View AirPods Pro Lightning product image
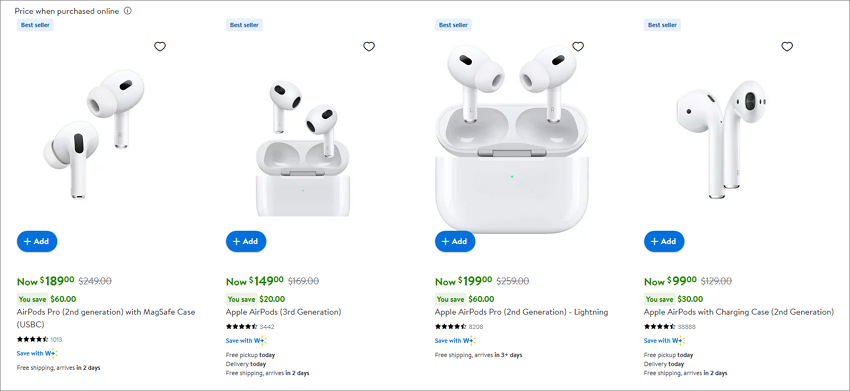Screen dimensions: 850x391 tap(512, 138)
